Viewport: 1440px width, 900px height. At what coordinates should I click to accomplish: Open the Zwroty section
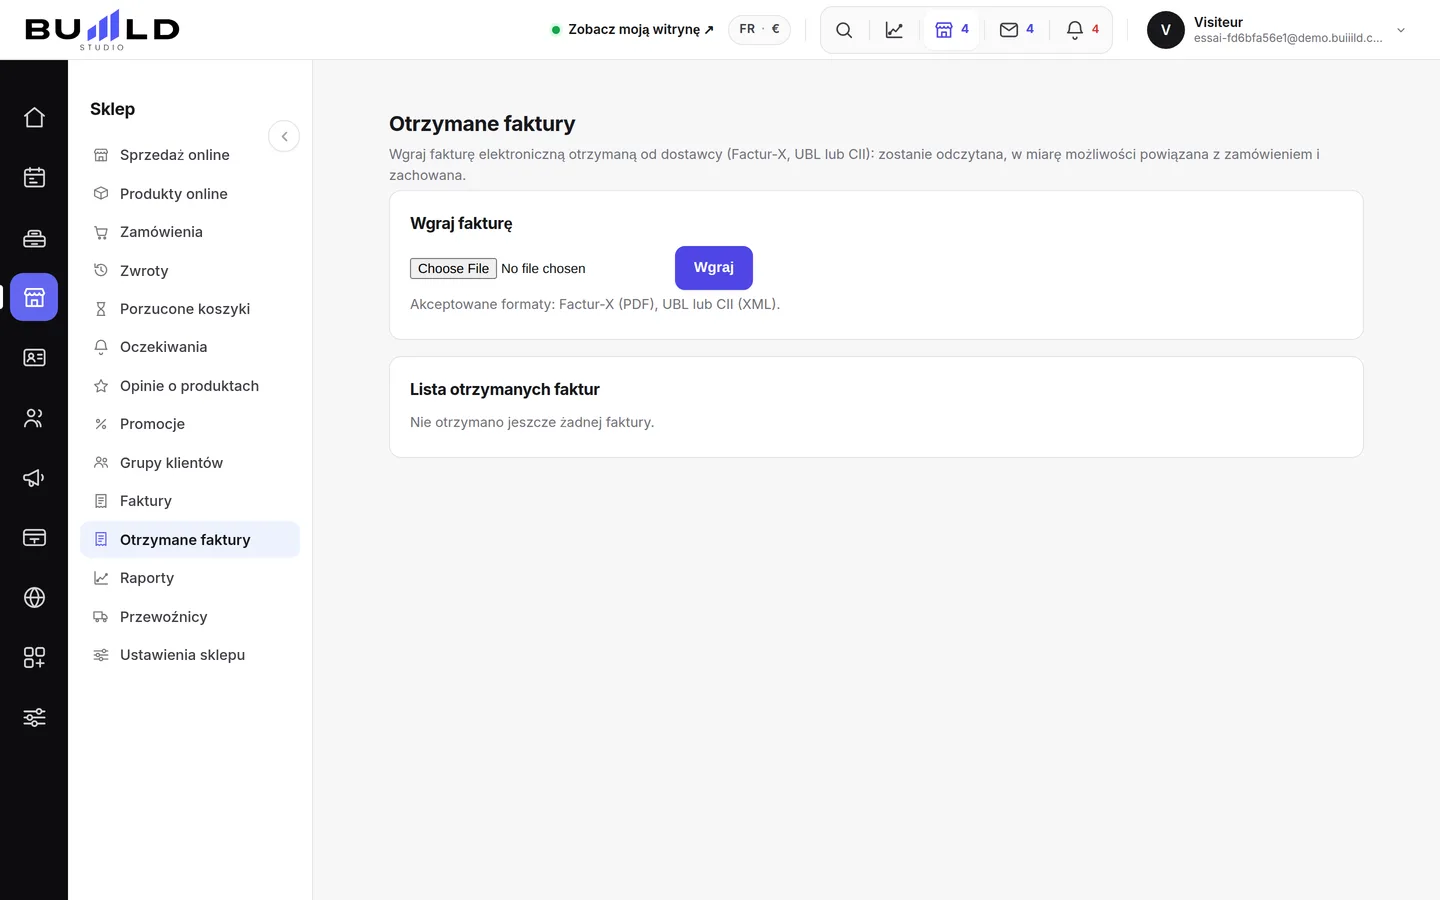point(190,271)
